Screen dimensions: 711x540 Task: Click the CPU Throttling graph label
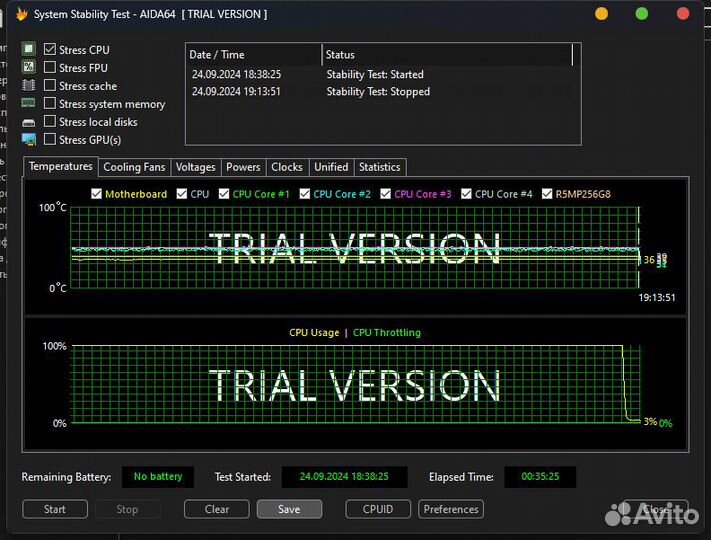point(387,333)
